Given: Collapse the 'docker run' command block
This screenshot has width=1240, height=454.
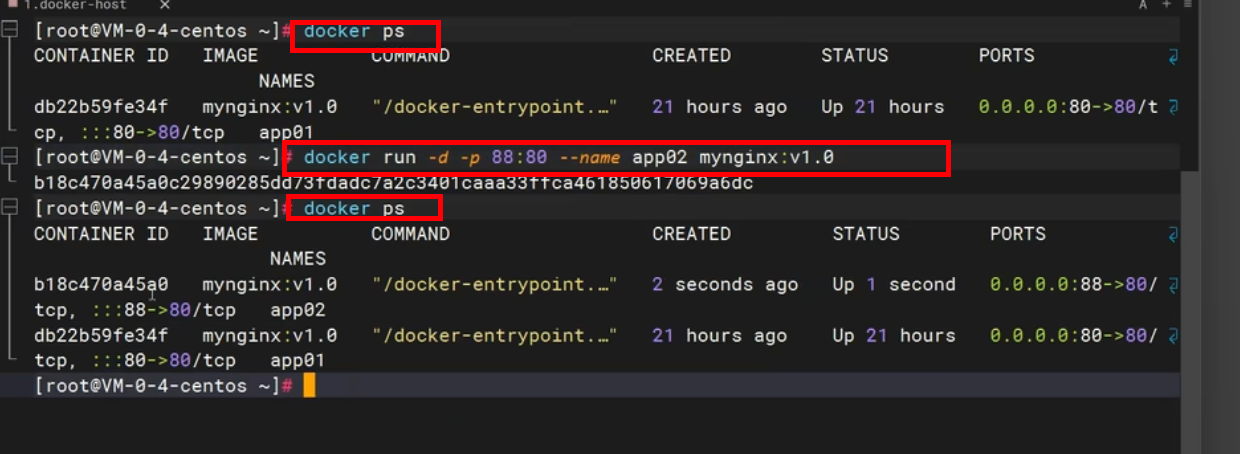Looking at the screenshot, I should coord(11,157).
